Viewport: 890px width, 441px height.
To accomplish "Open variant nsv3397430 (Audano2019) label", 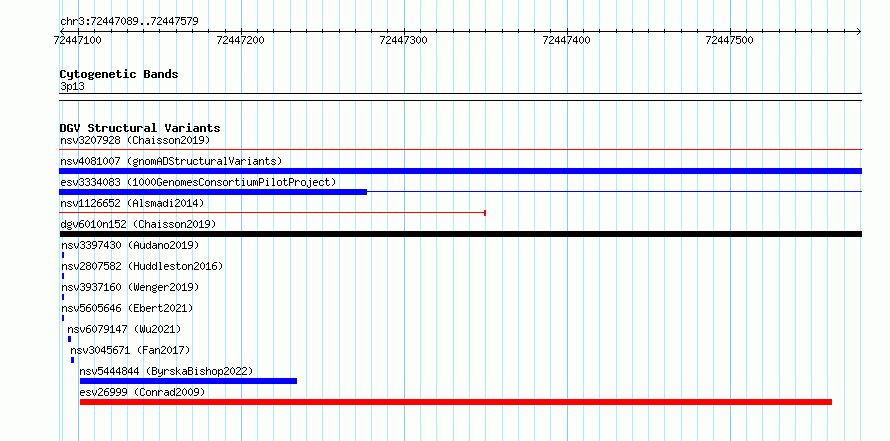I will tap(131, 245).
